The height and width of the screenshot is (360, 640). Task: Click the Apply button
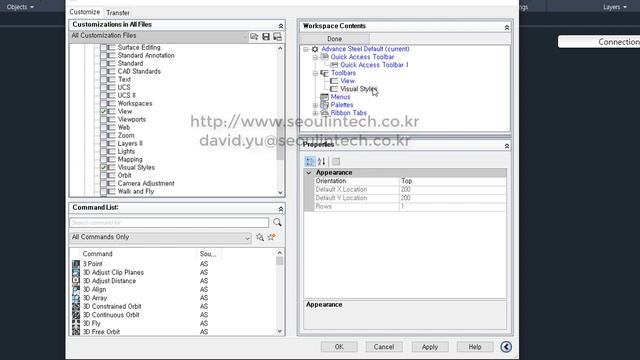coord(430,347)
